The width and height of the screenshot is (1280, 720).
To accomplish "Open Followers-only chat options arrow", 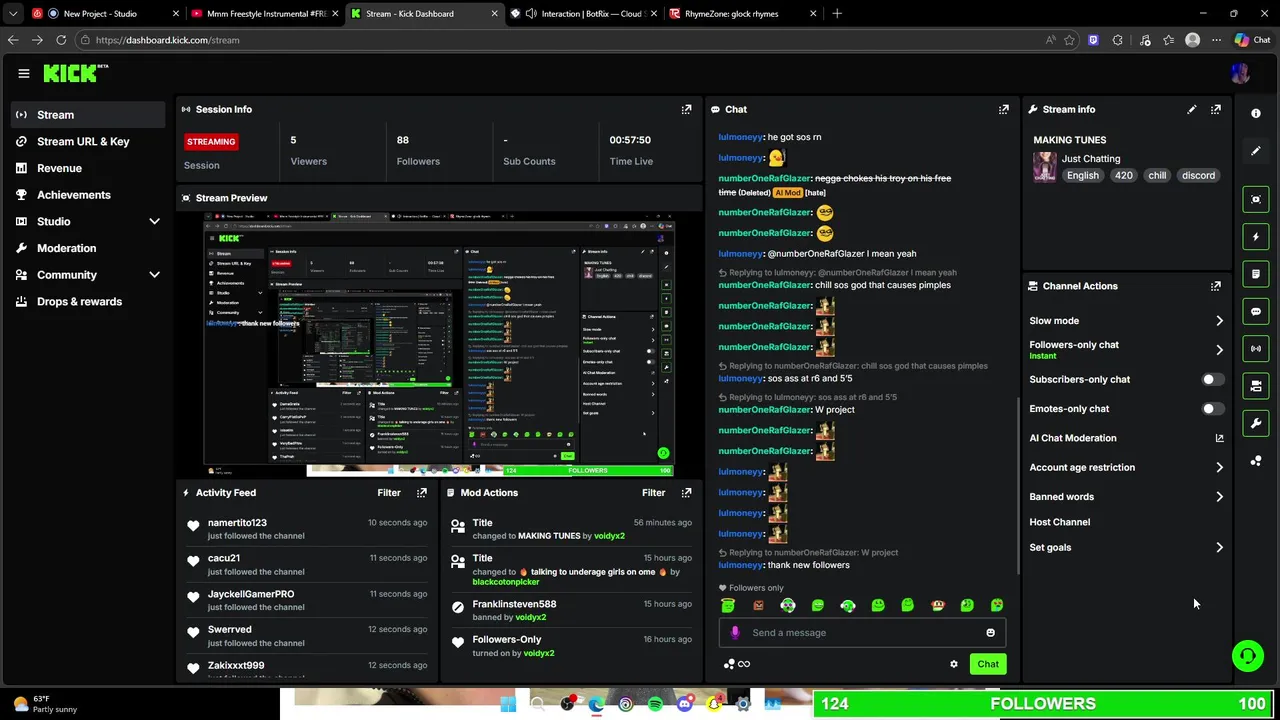I will (x=1219, y=350).
